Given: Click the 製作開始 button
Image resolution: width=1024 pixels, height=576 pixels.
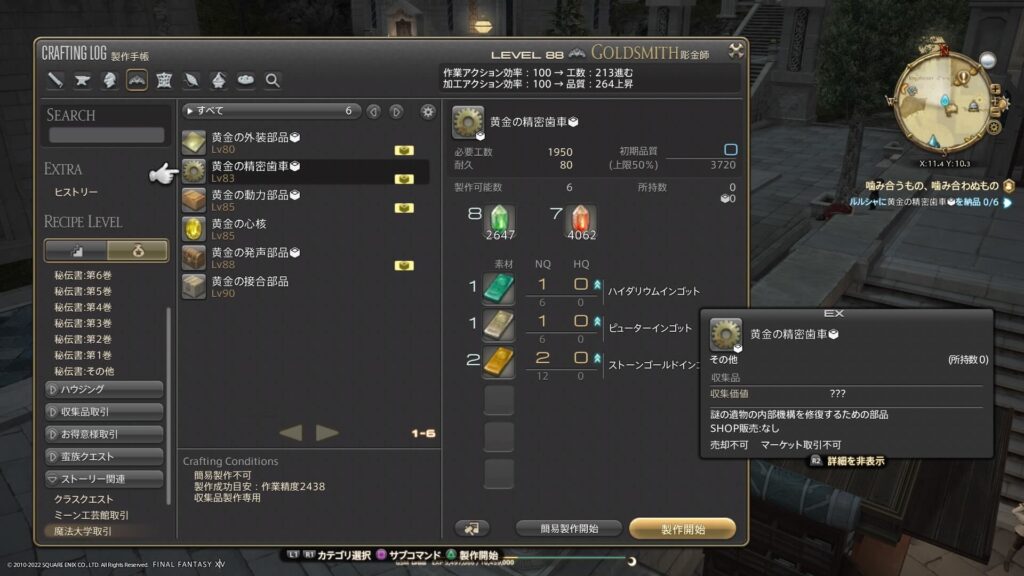Looking at the screenshot, I should (x=682, y=528).
